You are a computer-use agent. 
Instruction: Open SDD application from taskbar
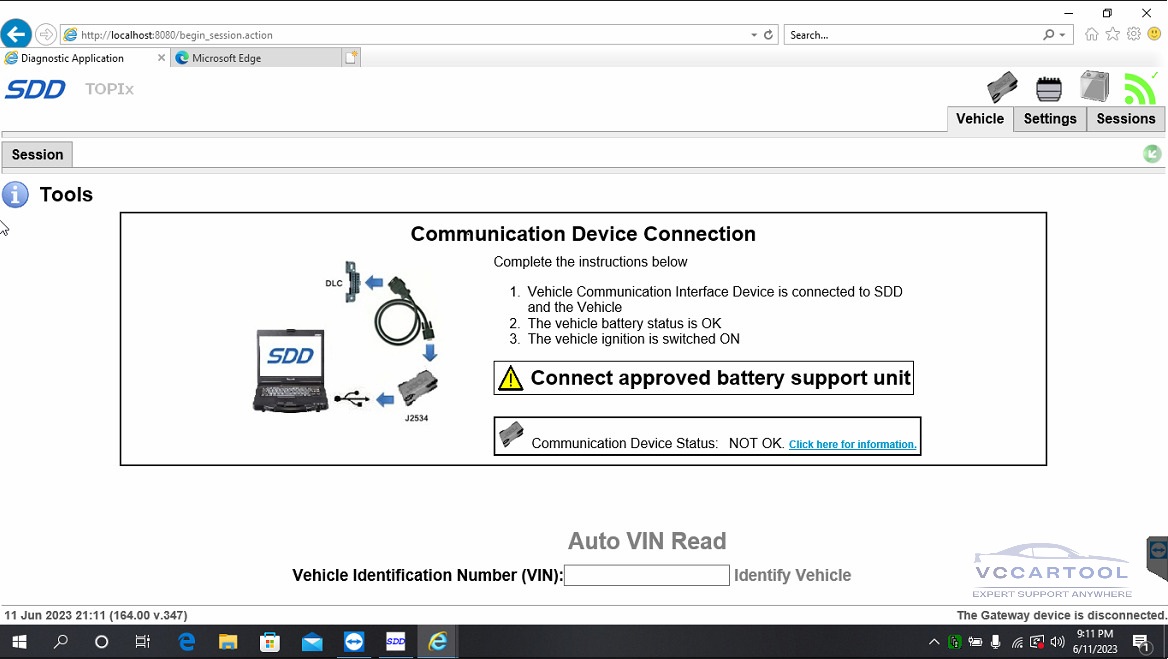[x=396, y=642]
